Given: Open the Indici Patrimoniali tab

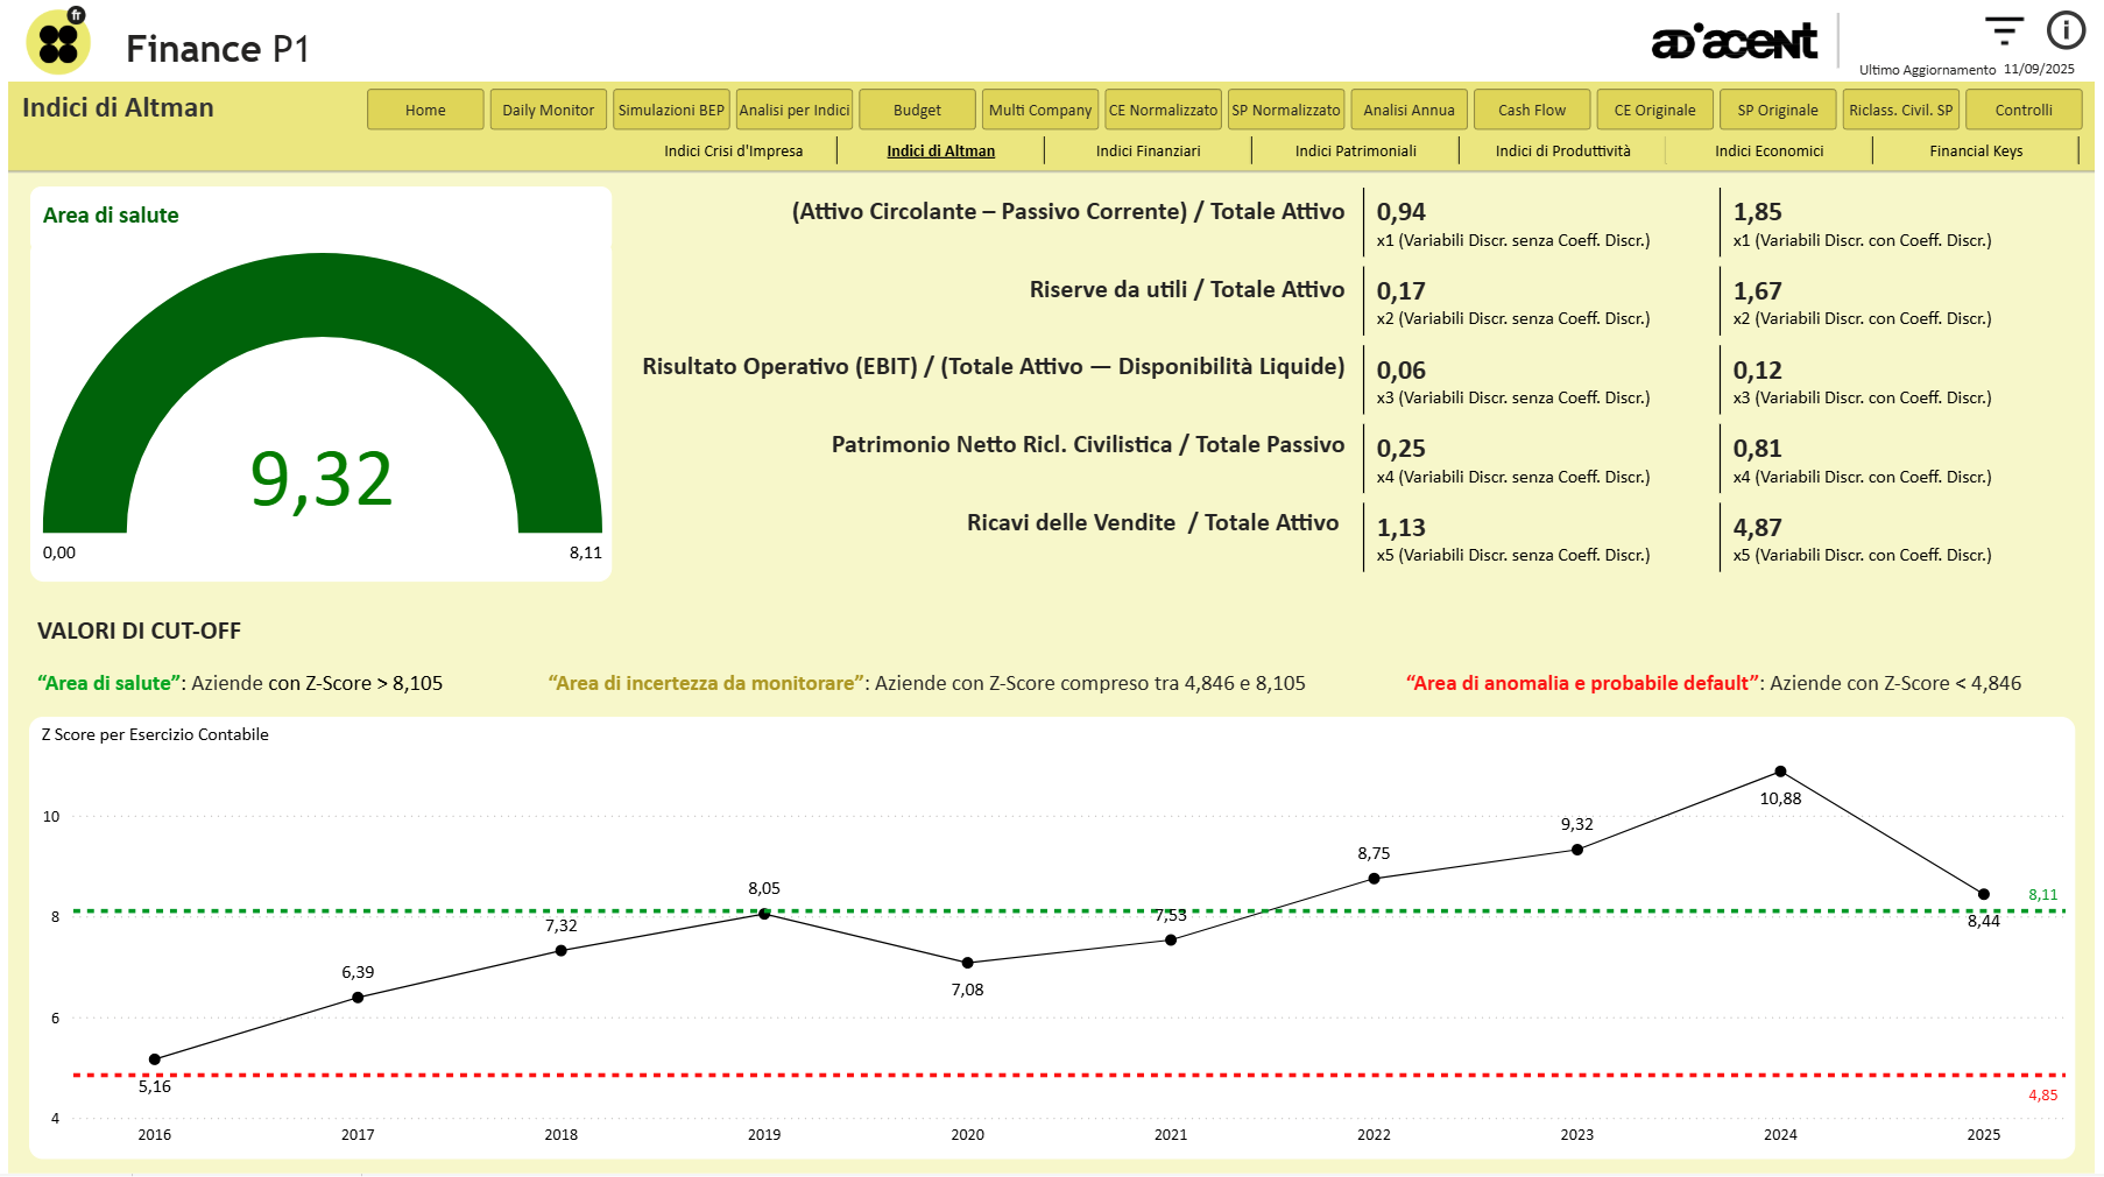Looking at the screenshot, I should pyautogui.click(x=1355, y=151).
